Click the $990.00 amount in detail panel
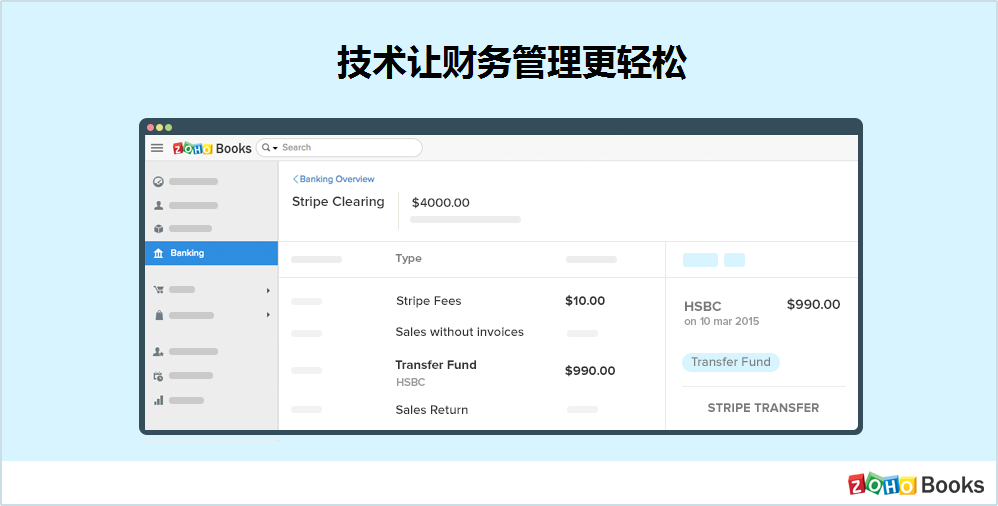 (813, 304)
